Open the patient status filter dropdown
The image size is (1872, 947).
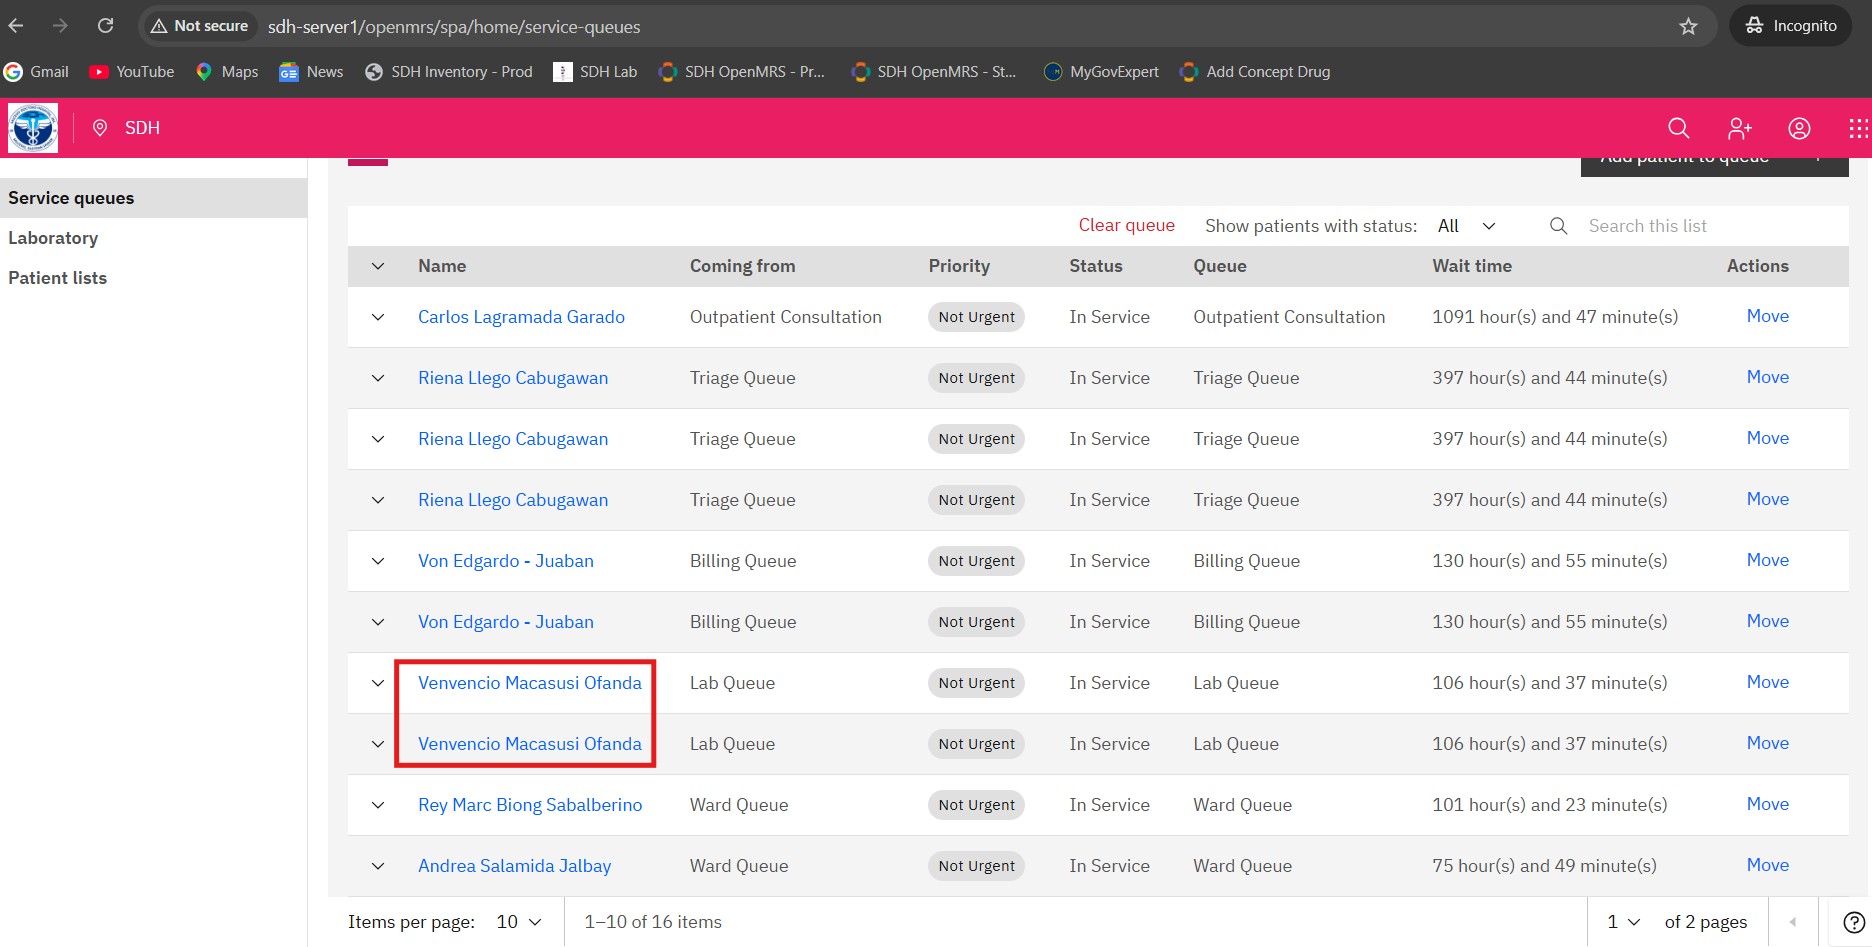pos(1466,226)
